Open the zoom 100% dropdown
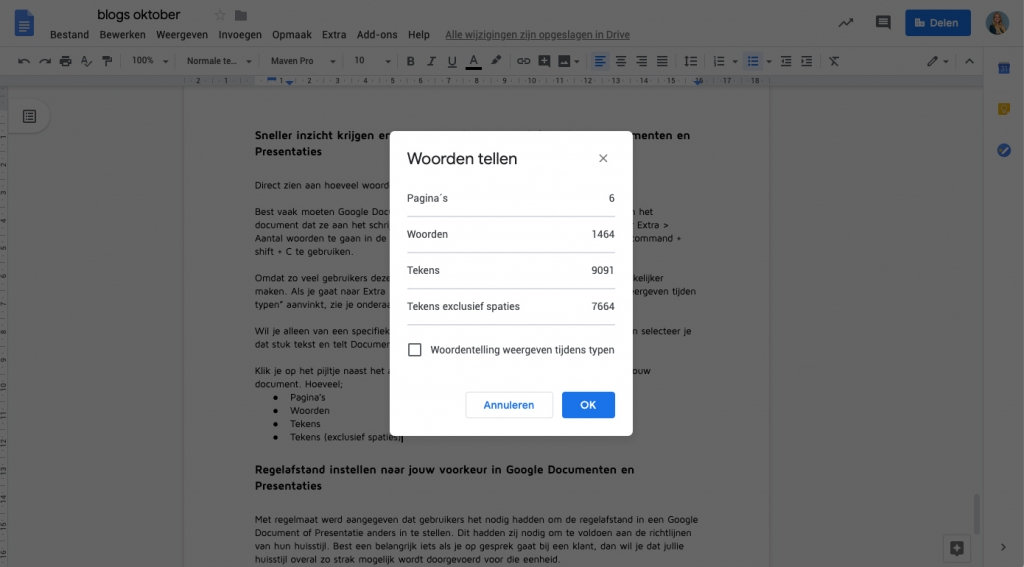Viewport: 1024px width, 567px height. tap(150, 61)
